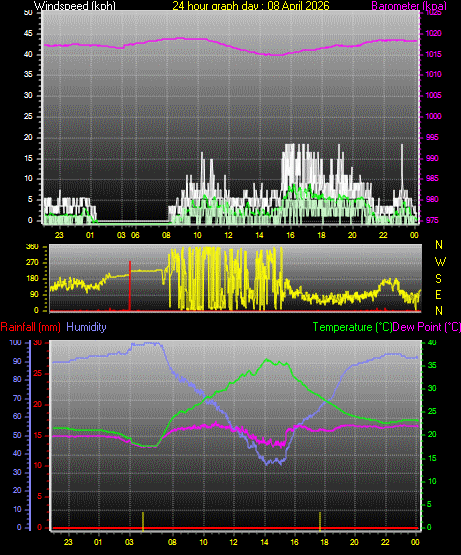Select the 1010 value on the barometer axis
461x555 pixels.
434,75
